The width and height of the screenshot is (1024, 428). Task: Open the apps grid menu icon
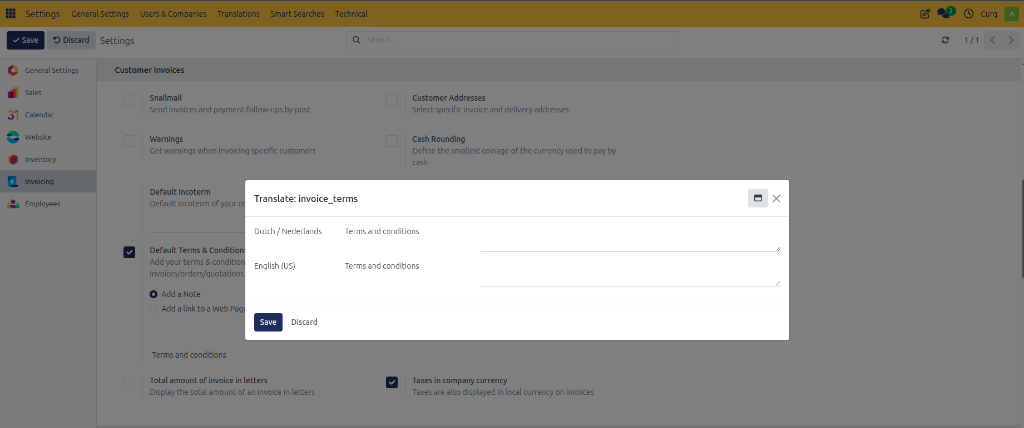pyautogui.click(x=10, y=14)
